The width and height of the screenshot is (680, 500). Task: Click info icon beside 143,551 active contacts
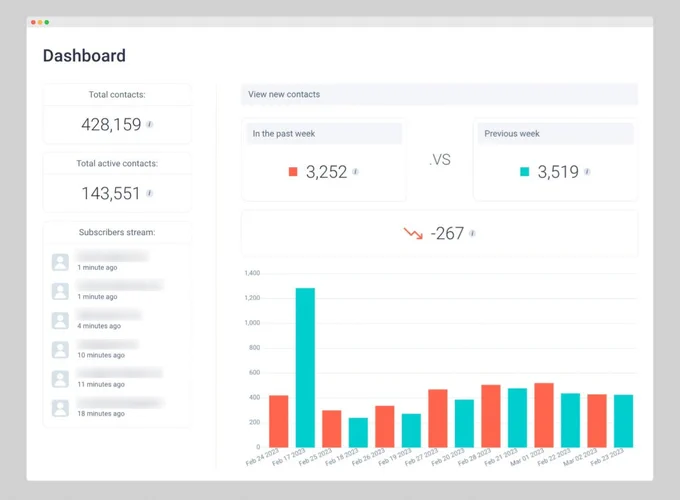149,193
